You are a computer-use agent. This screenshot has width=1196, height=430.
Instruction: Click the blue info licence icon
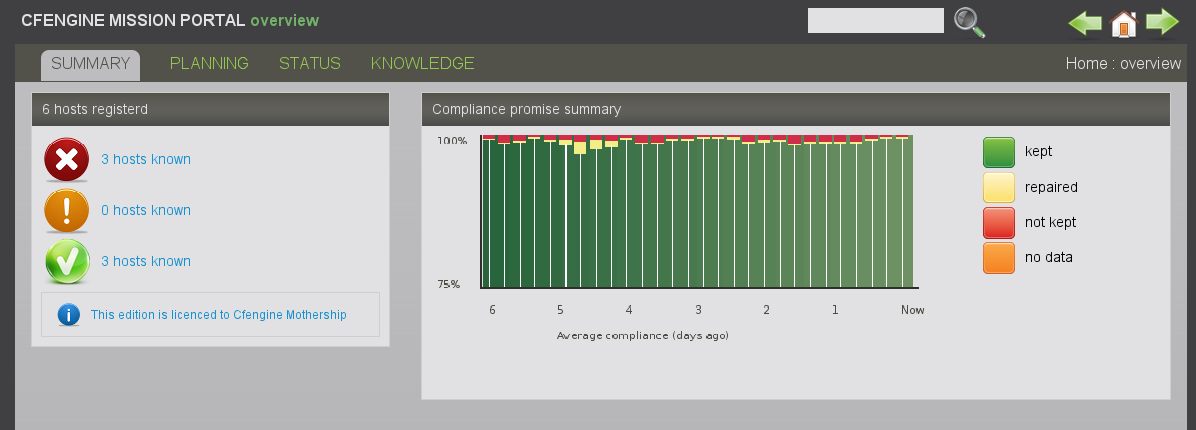[x=69, y=314]
